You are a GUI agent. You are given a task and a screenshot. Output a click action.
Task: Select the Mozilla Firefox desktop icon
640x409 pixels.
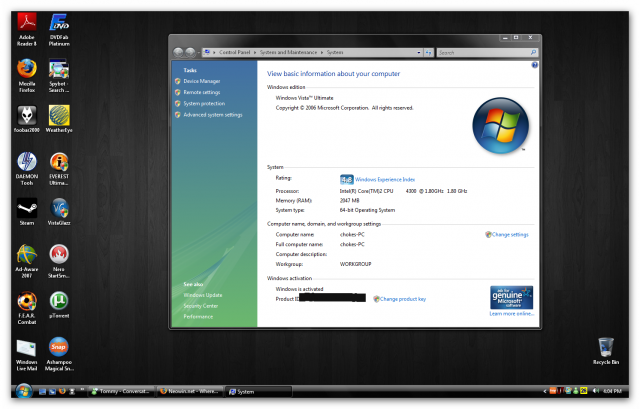pos(27,76)
